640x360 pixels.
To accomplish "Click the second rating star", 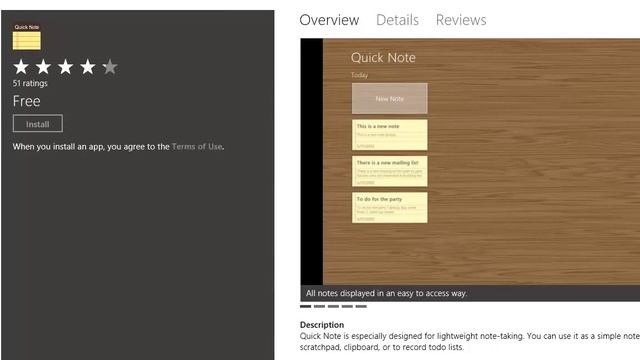I will [x=43, y=67].
